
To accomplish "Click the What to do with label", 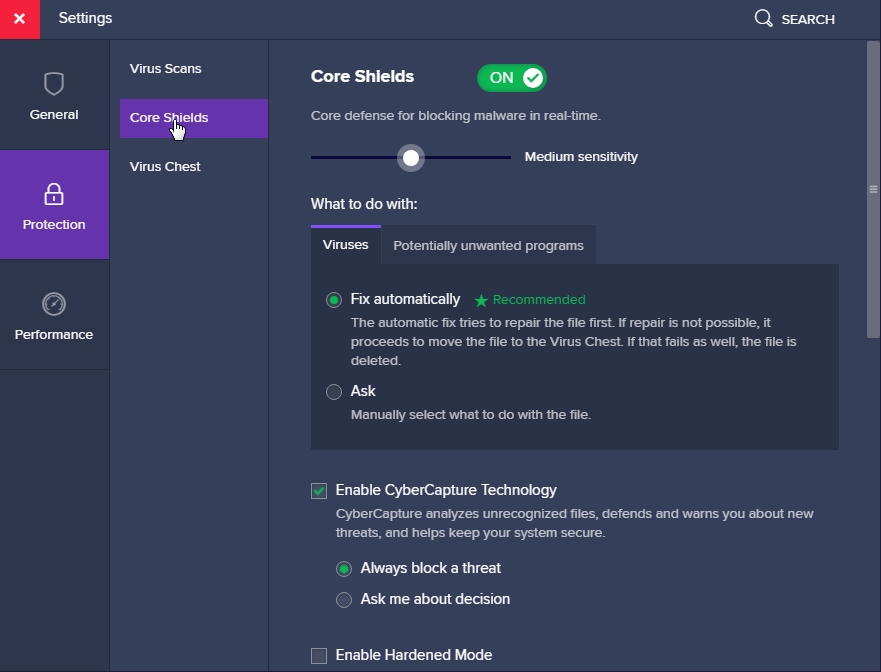I will (364, 204).
